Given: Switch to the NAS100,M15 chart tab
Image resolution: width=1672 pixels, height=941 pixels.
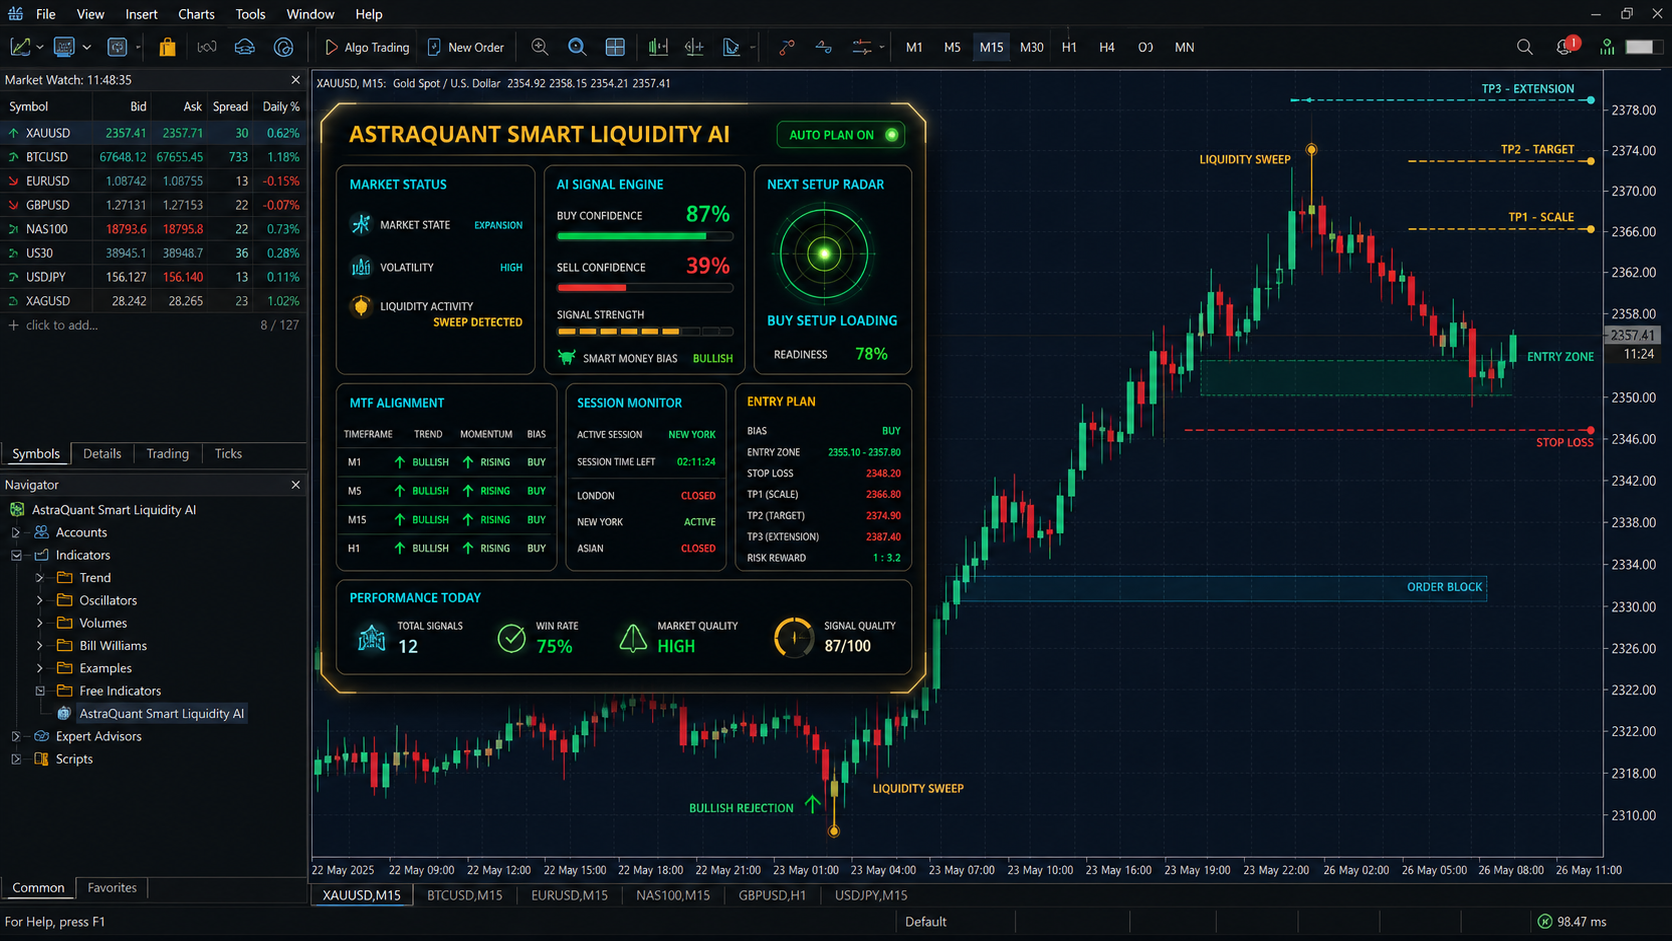Looking at the screenshot, I should pyautogui.click(x=673, y=896).
